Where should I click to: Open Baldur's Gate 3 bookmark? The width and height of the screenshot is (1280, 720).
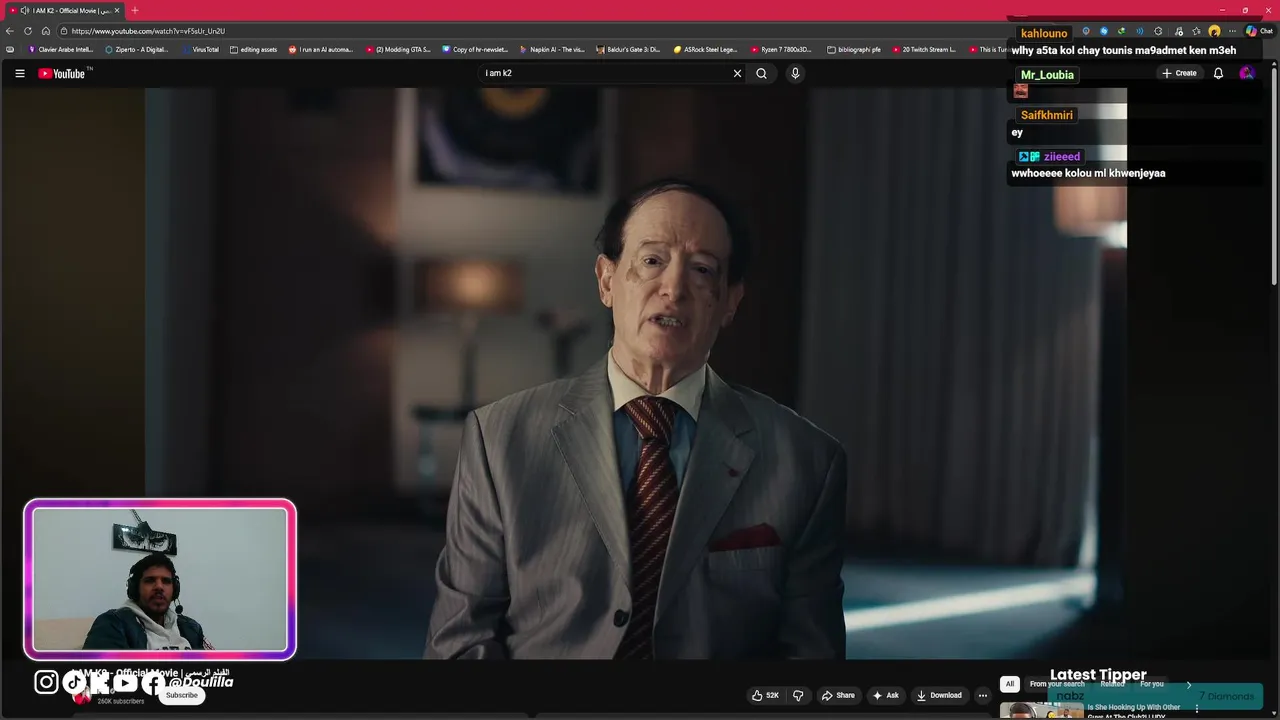[628, 49]
